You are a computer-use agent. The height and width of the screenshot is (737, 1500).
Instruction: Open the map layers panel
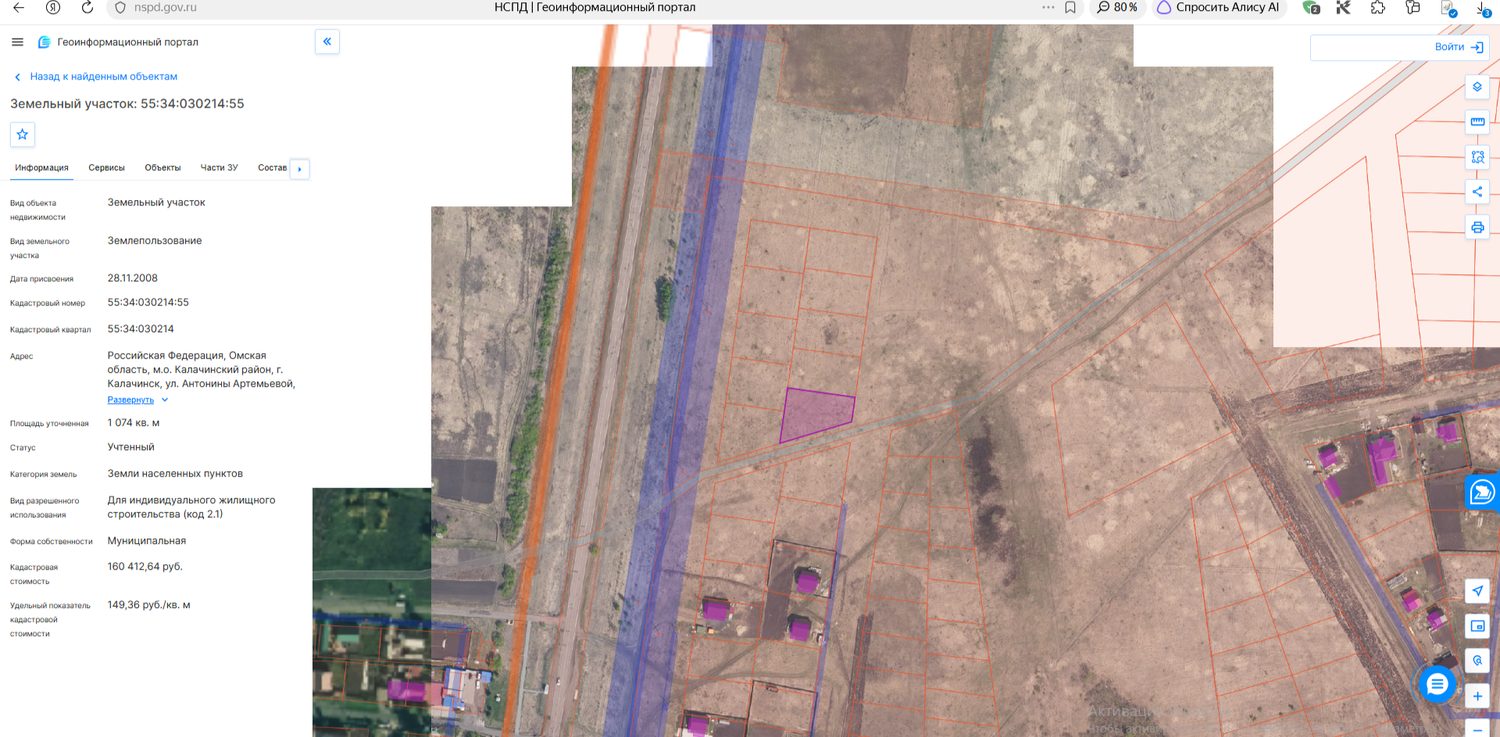[x=1477, y=87]
